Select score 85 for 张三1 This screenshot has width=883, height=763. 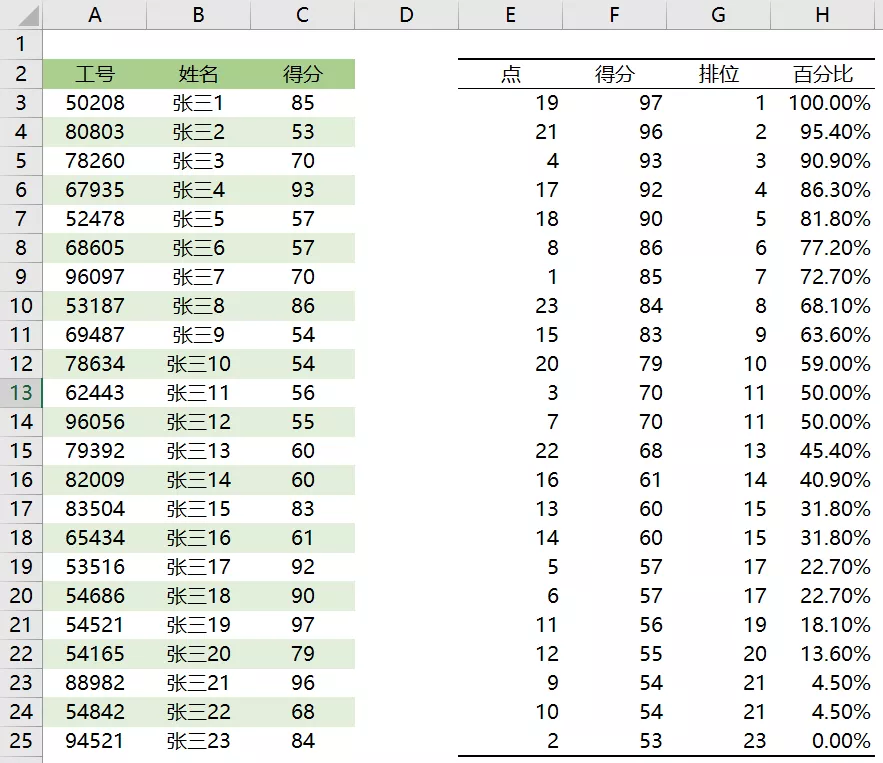click(x=302, y=102)
